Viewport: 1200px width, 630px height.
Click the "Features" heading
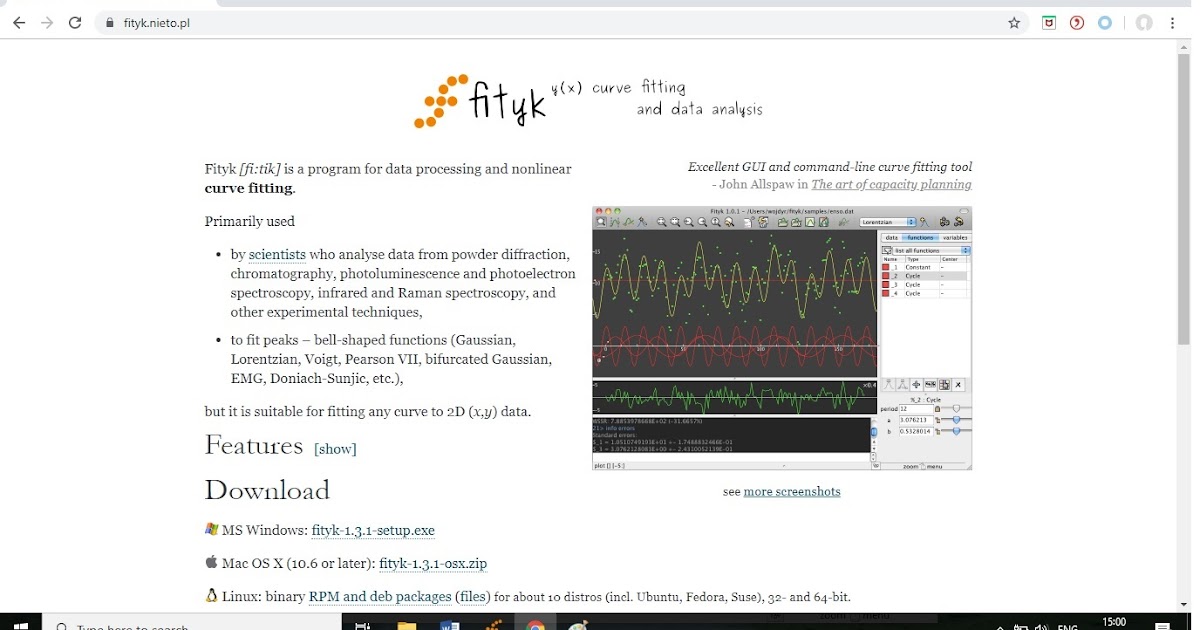click(x=254, y=445)
